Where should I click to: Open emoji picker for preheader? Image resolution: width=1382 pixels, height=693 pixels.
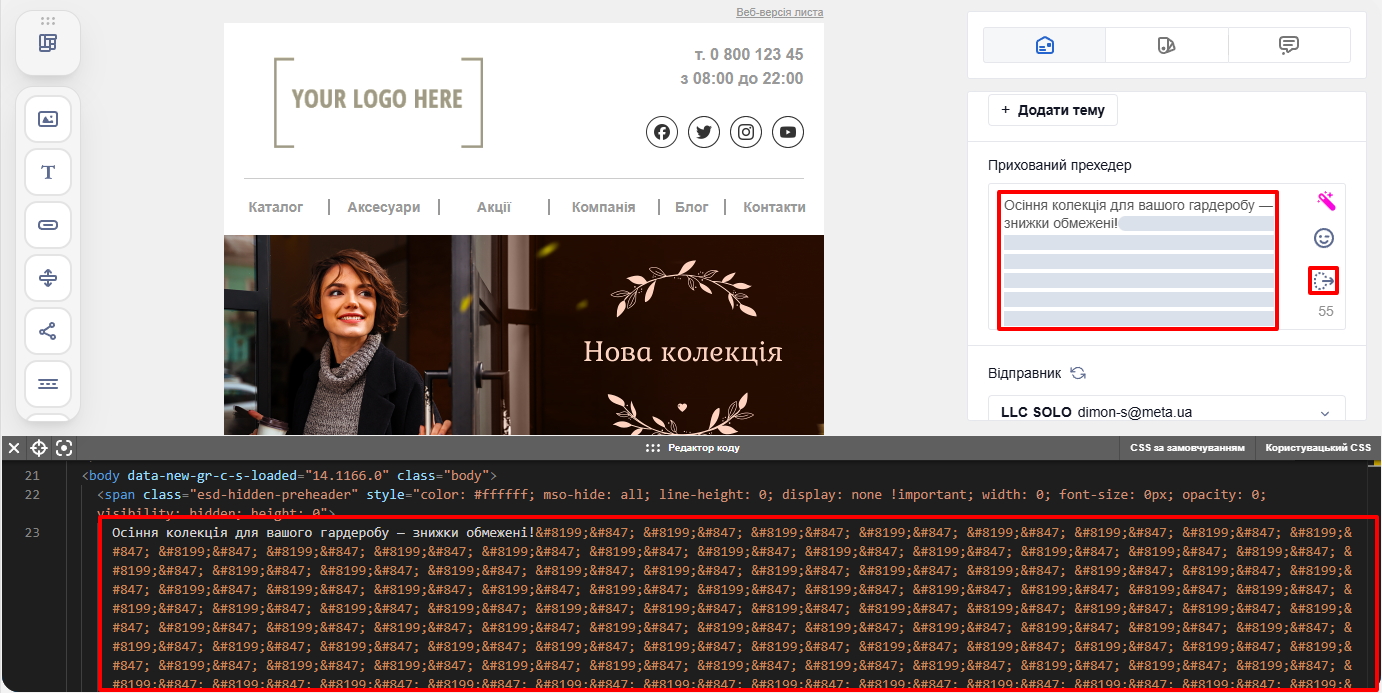pos(1324,238)
